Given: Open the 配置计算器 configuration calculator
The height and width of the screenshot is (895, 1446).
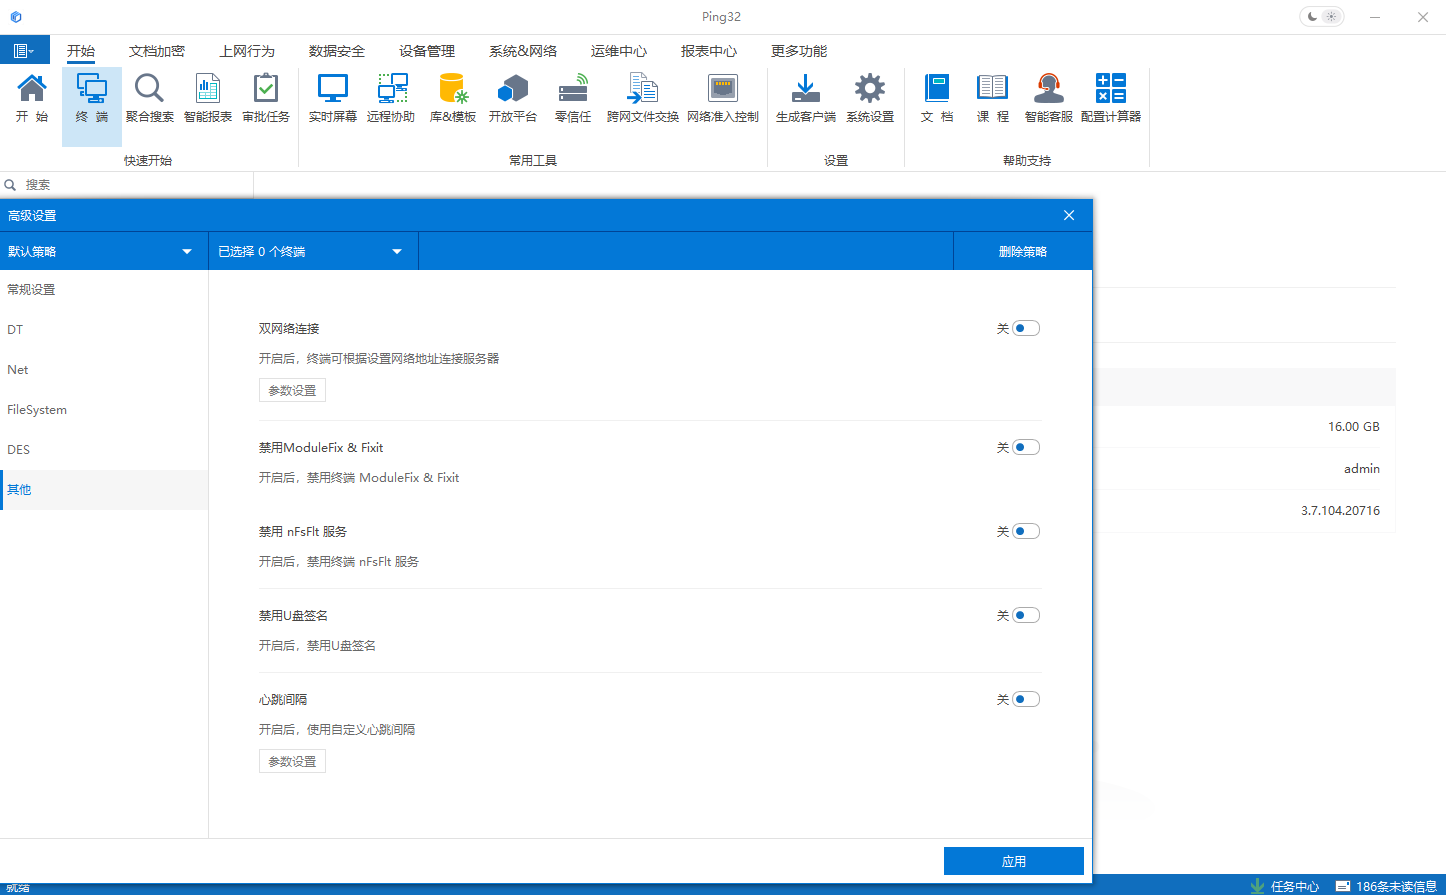Looking at the screenshot, I should pyautogui.click(x=1110, y=99).
